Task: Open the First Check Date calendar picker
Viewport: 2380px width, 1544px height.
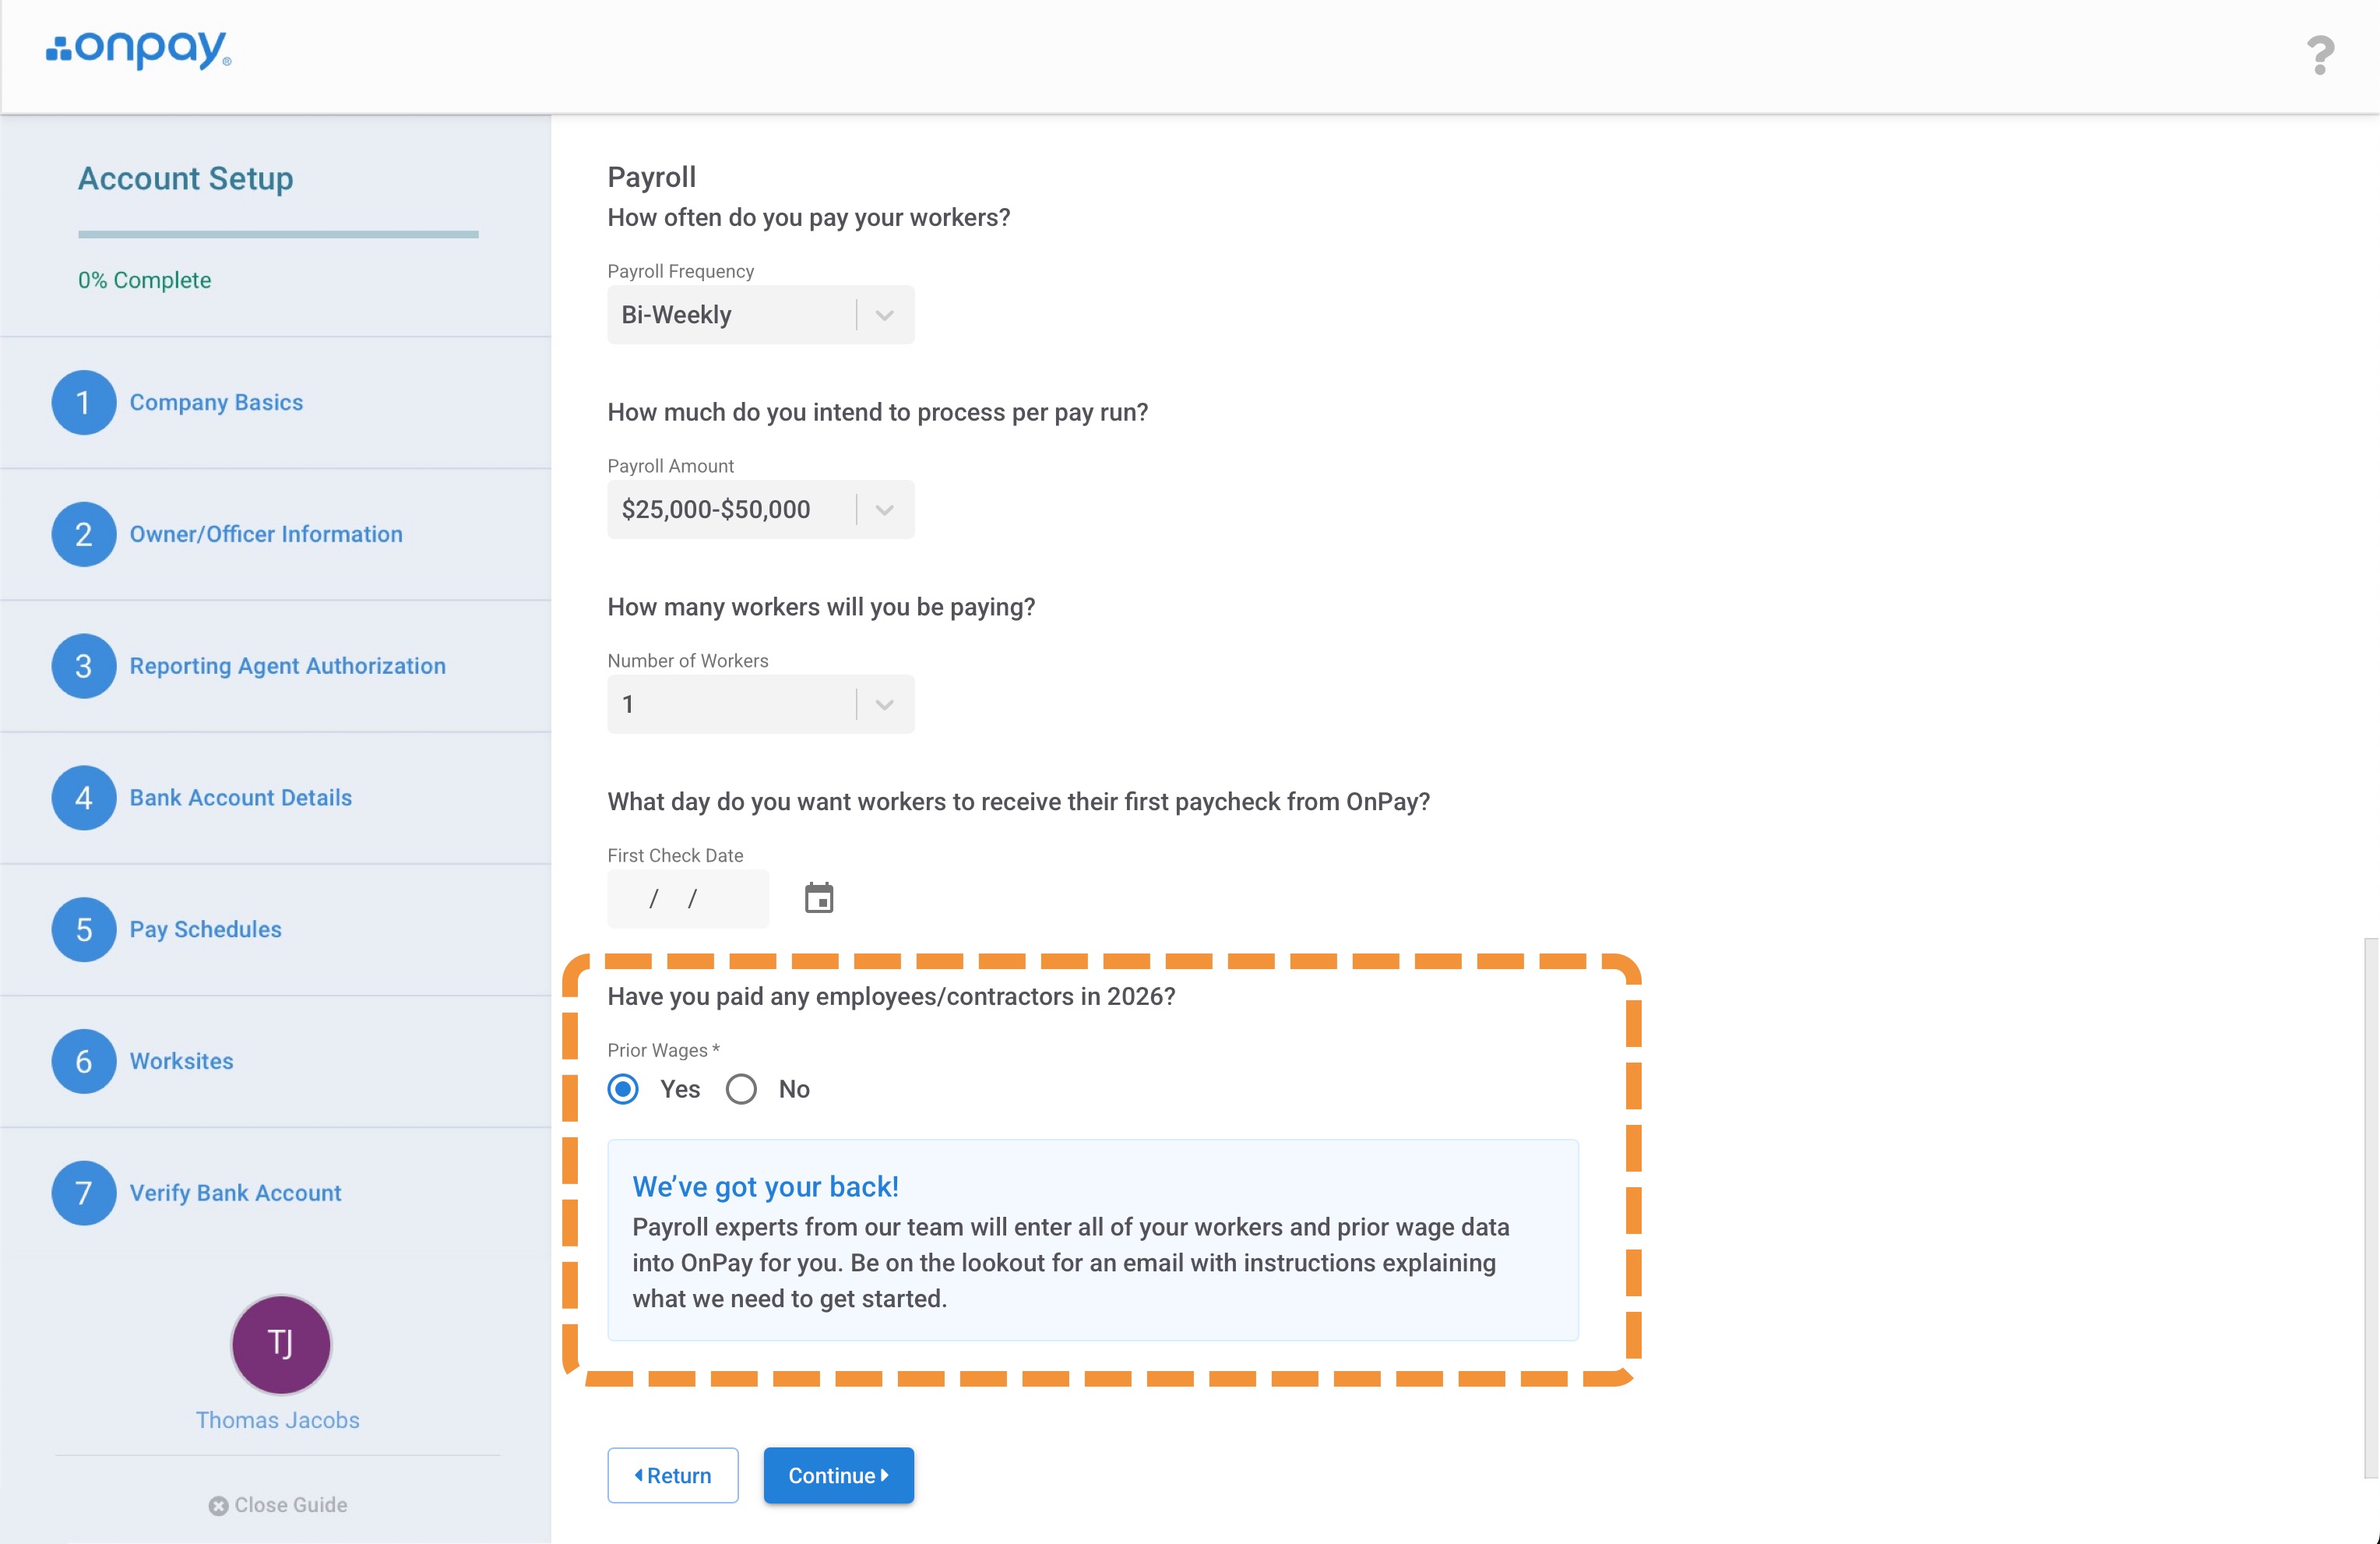Action: 819,898
